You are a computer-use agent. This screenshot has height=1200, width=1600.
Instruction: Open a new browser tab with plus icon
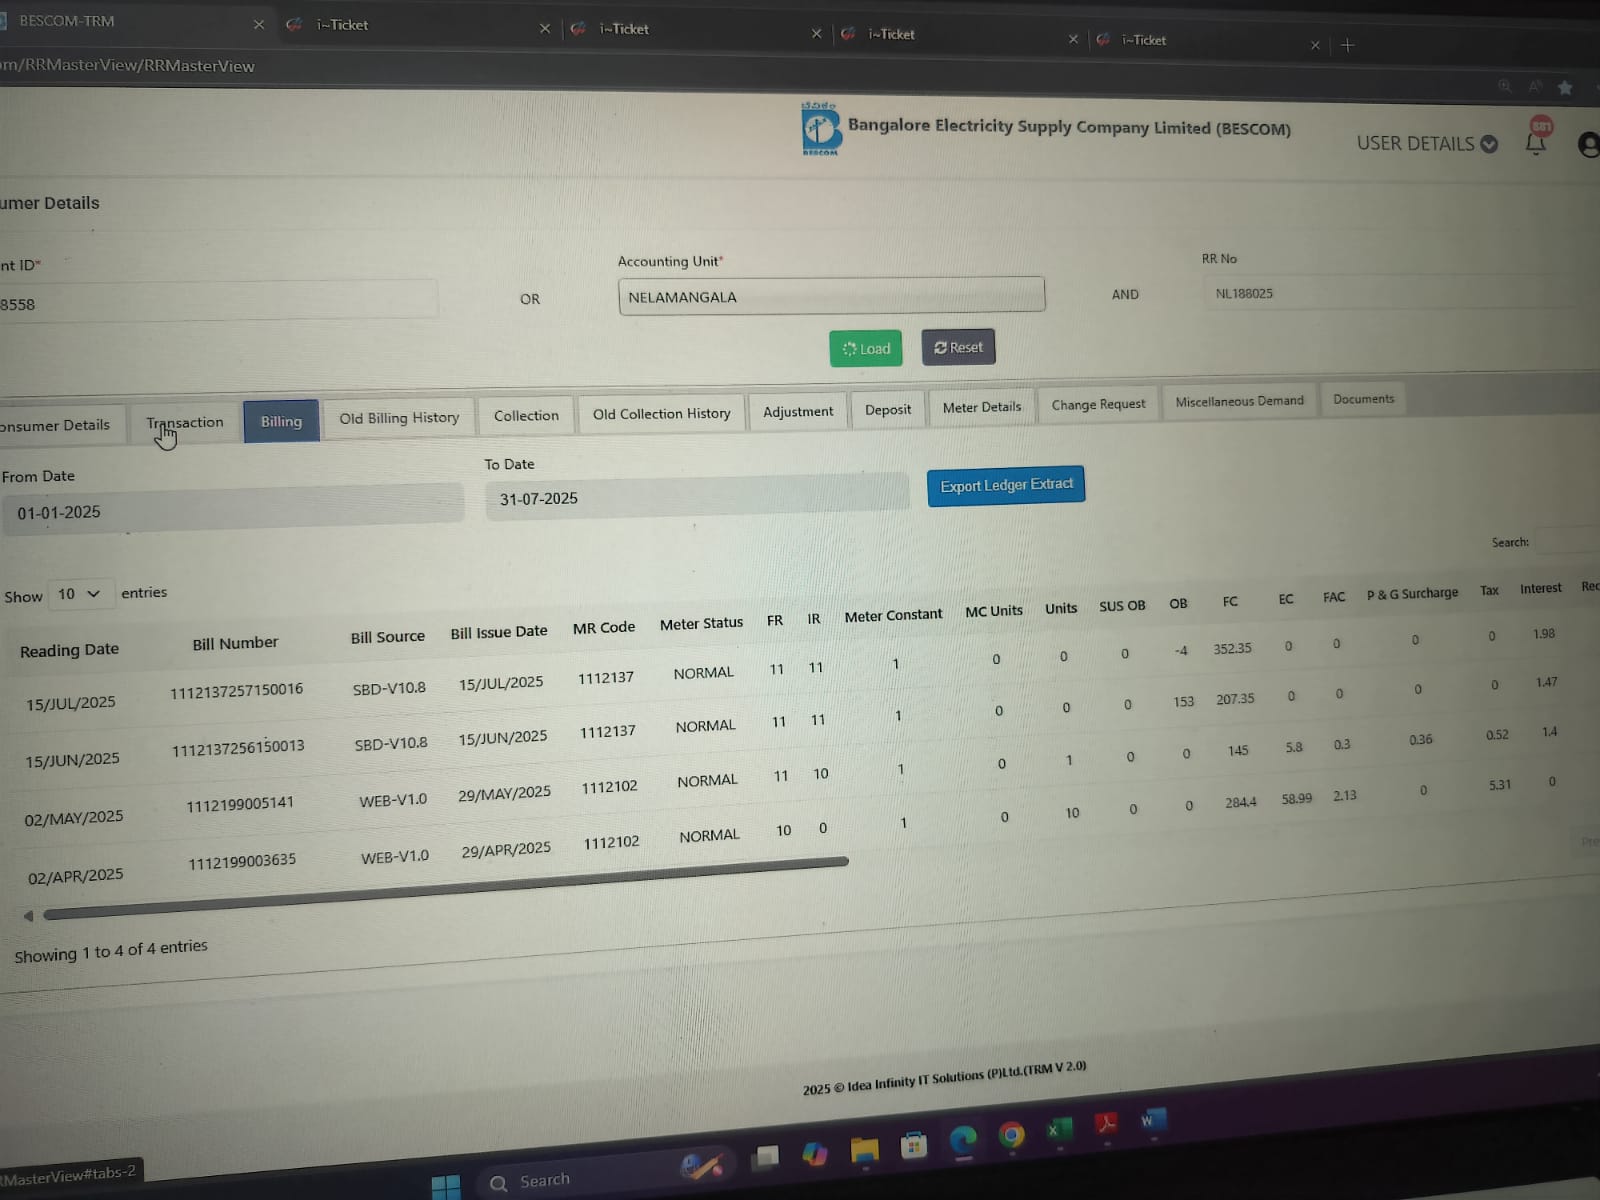1347,45
